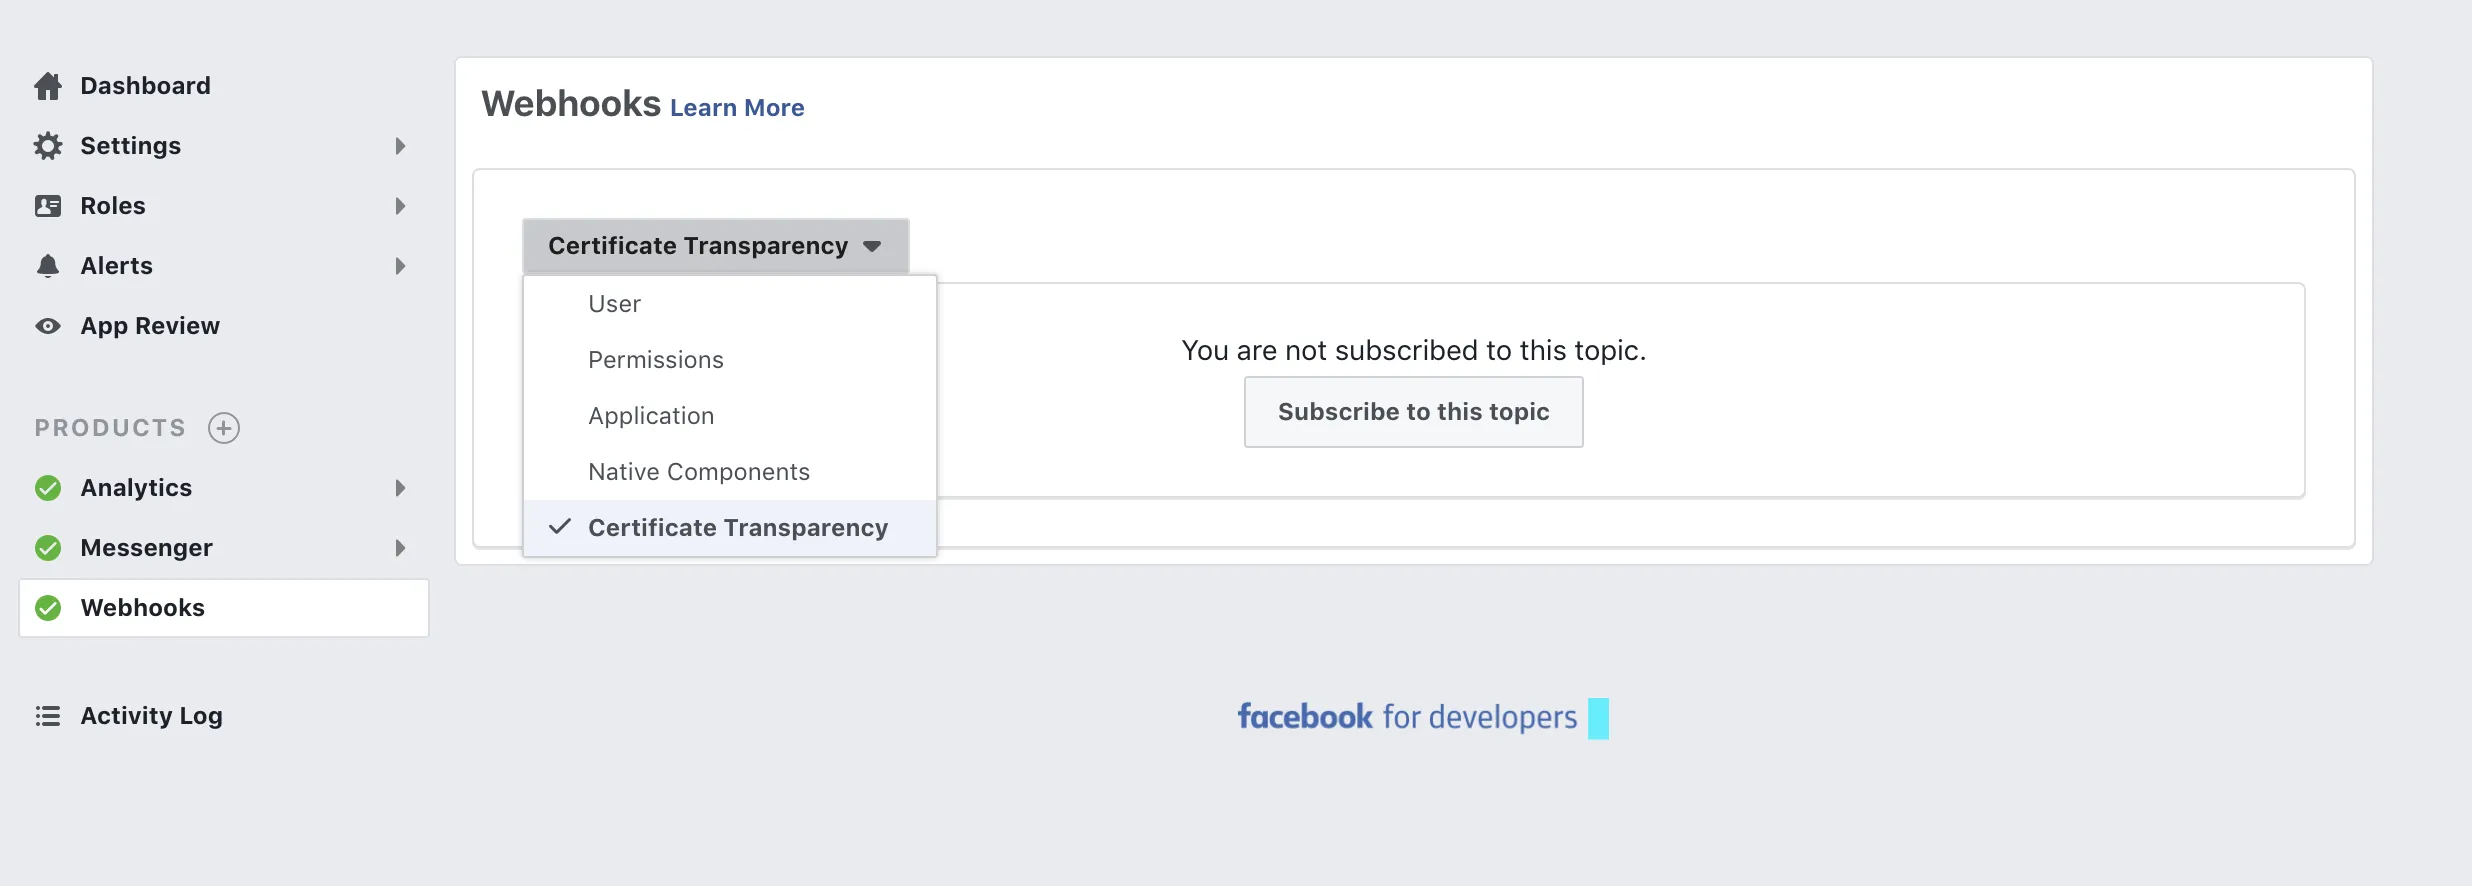
Task: Click the Alerts bell icon
Action: 48,266
